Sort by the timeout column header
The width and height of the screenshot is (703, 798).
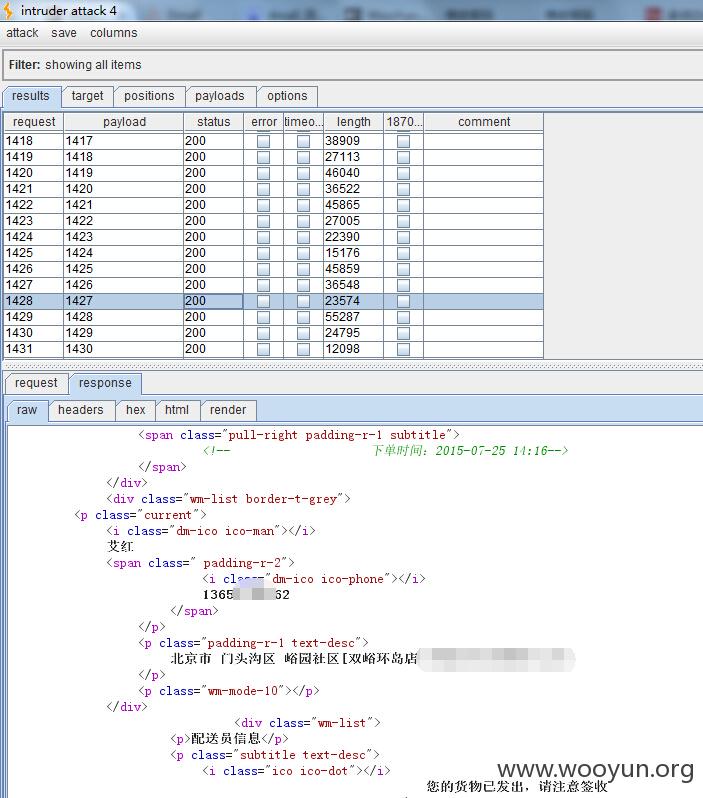tap(303, 122)
